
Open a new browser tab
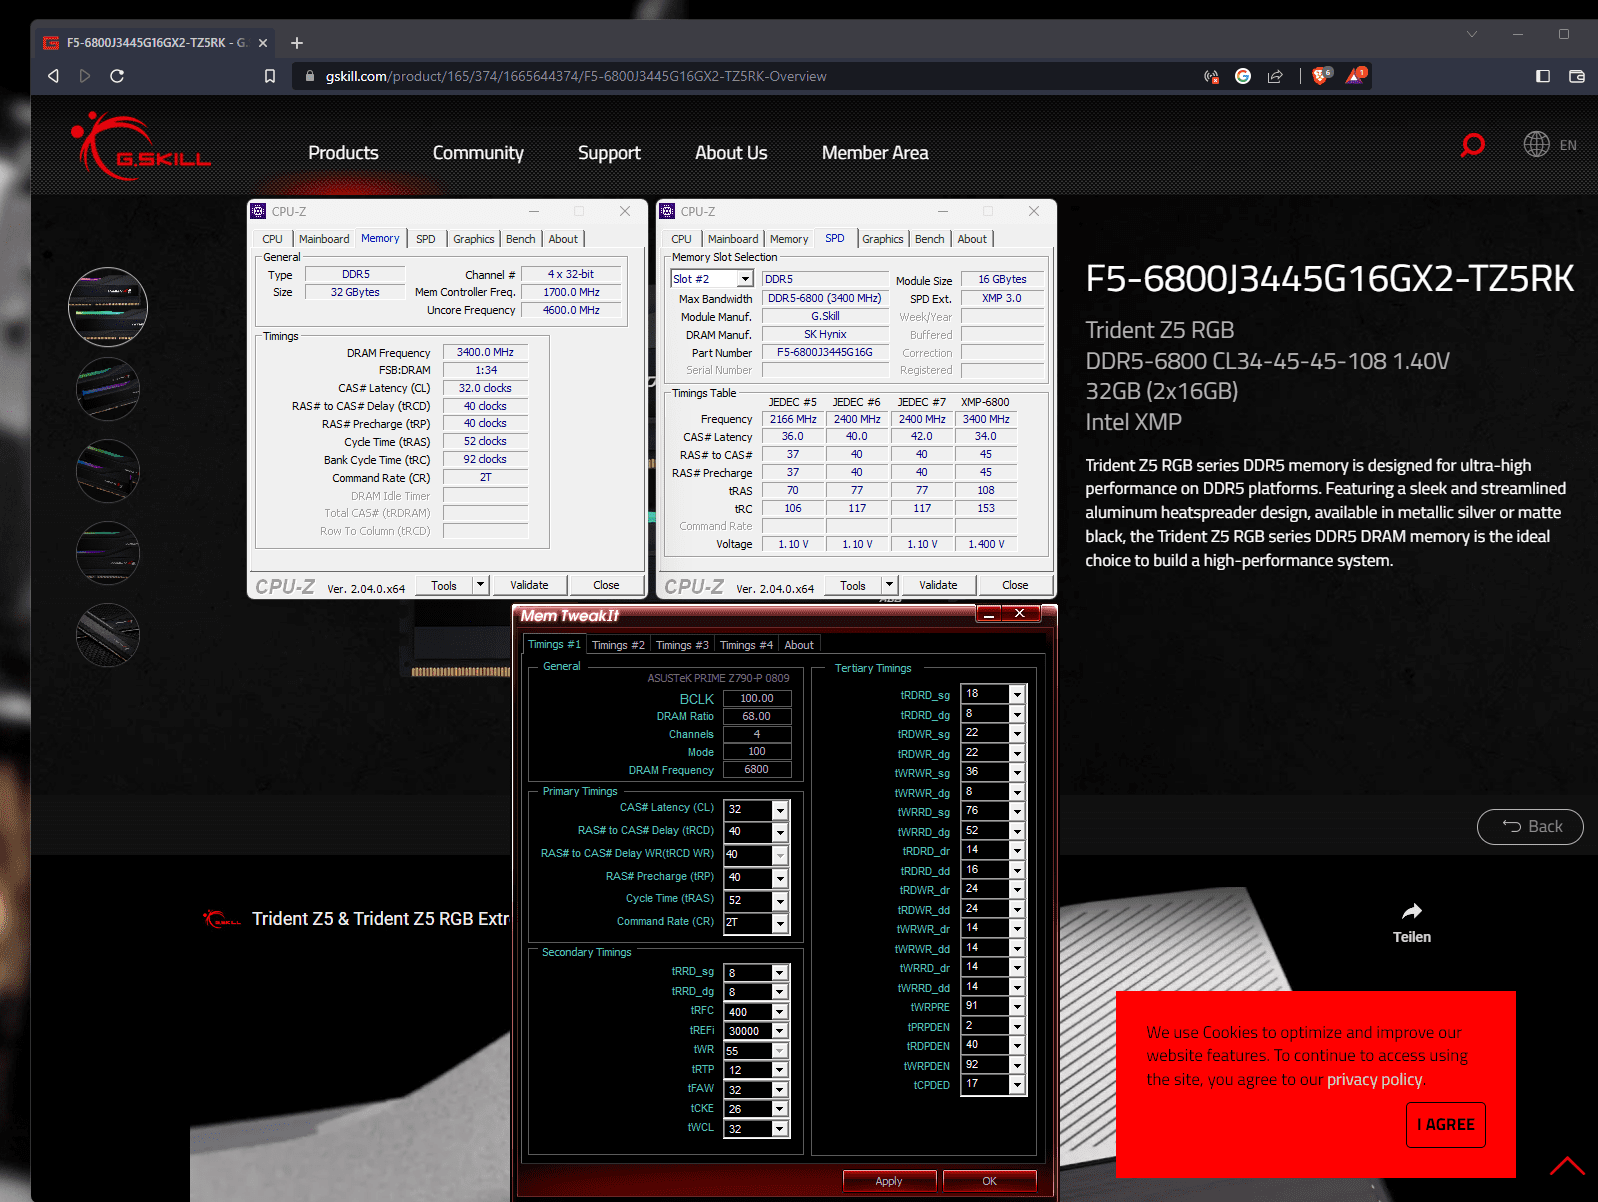296,43
